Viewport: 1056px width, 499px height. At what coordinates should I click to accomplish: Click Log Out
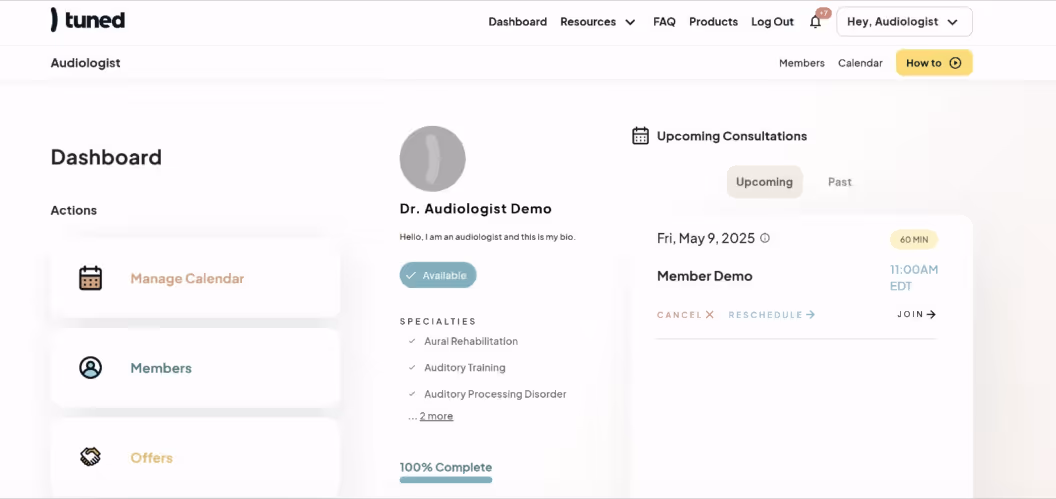pyautogui.click(x=772, y=22)
